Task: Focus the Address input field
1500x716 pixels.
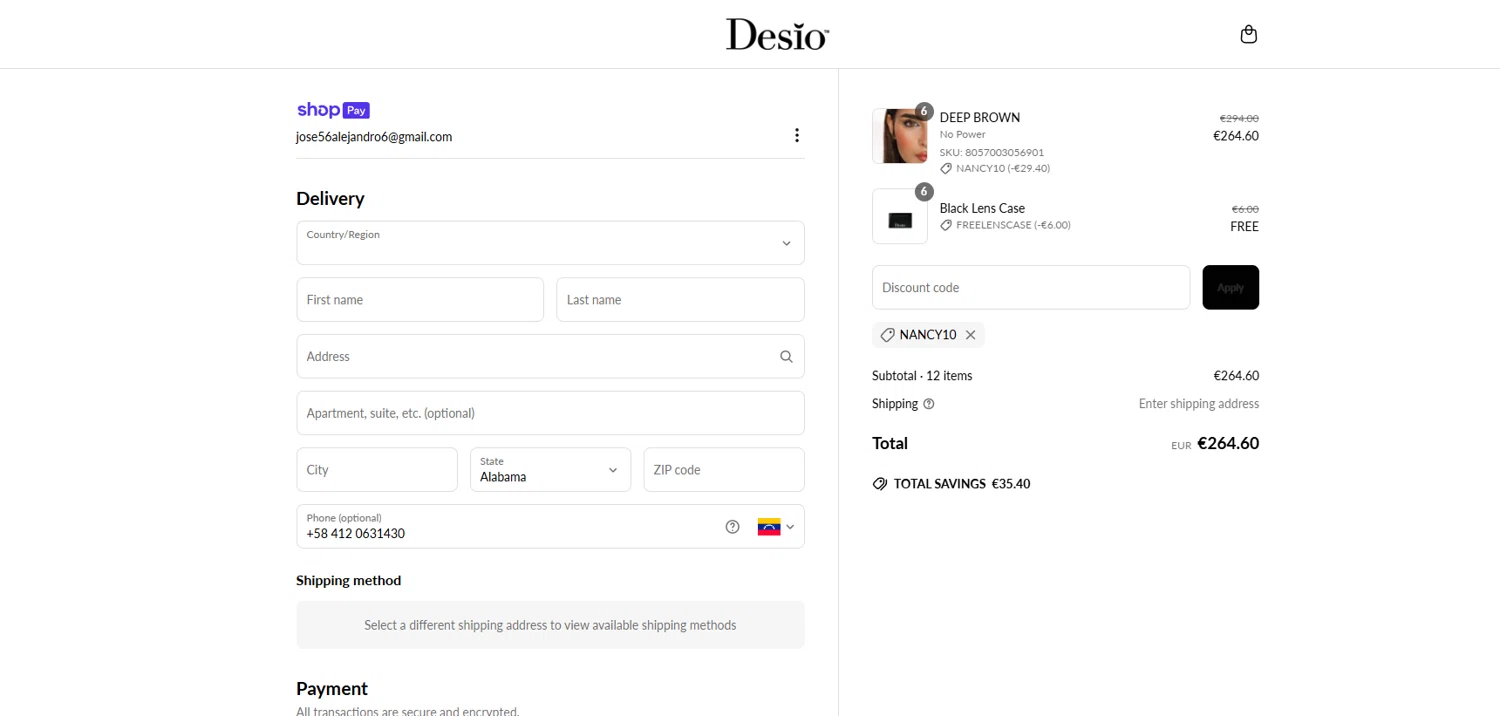Action: tap(550, 356)
